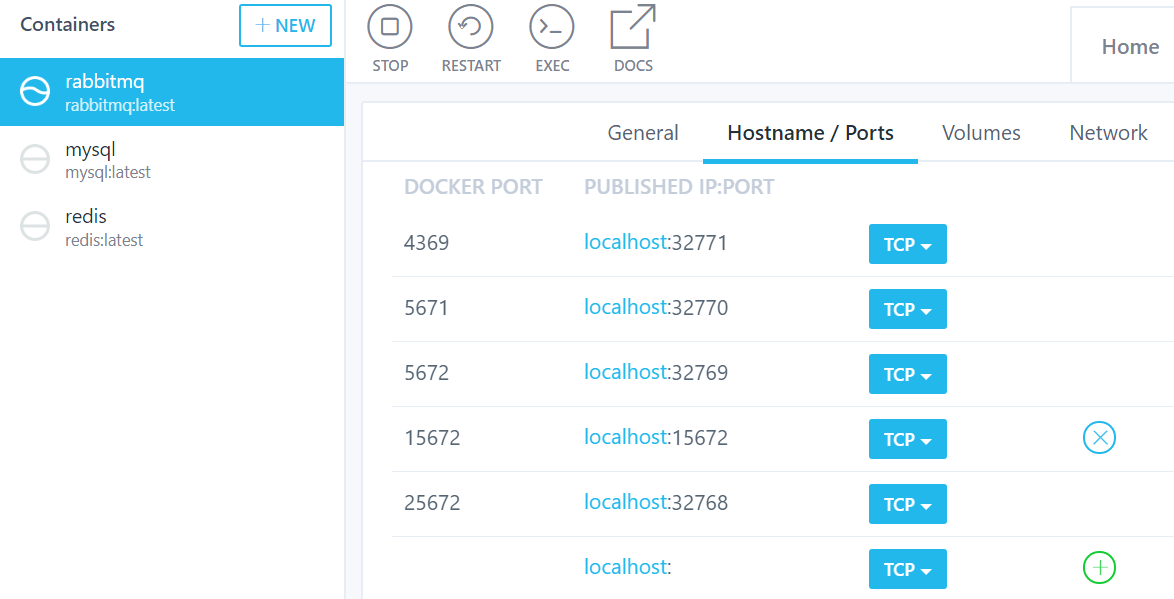Switch to the Network tab

click(x=1107, y=132)
